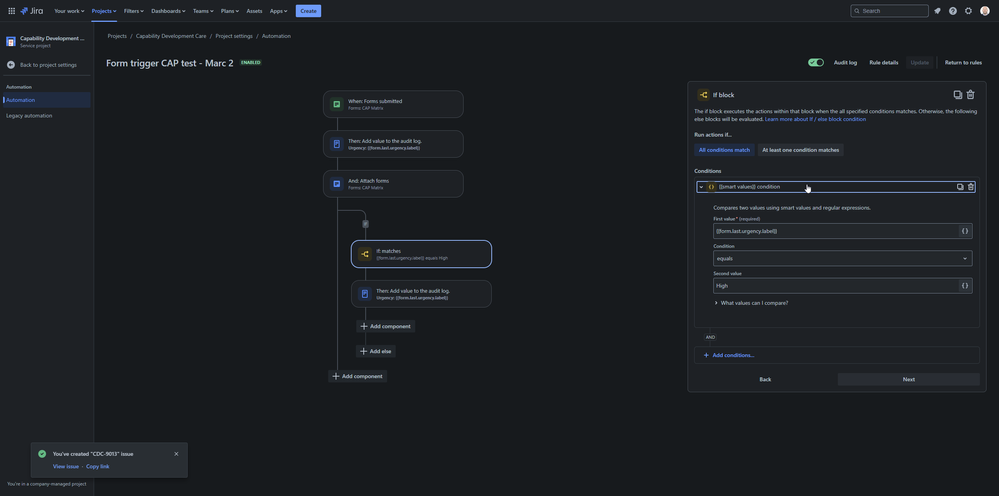Image resolution: width=999 pixels, height=496 pixels.
Task: Focus the First value input field
Action: click(x=836, y=231)
